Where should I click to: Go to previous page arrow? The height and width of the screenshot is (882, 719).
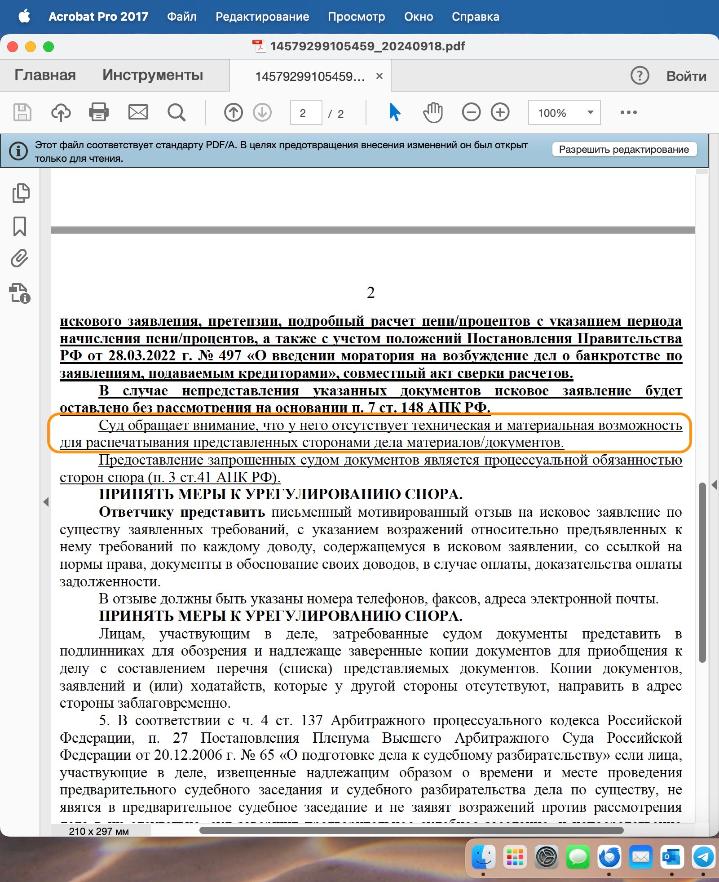(x=233, y=112)
